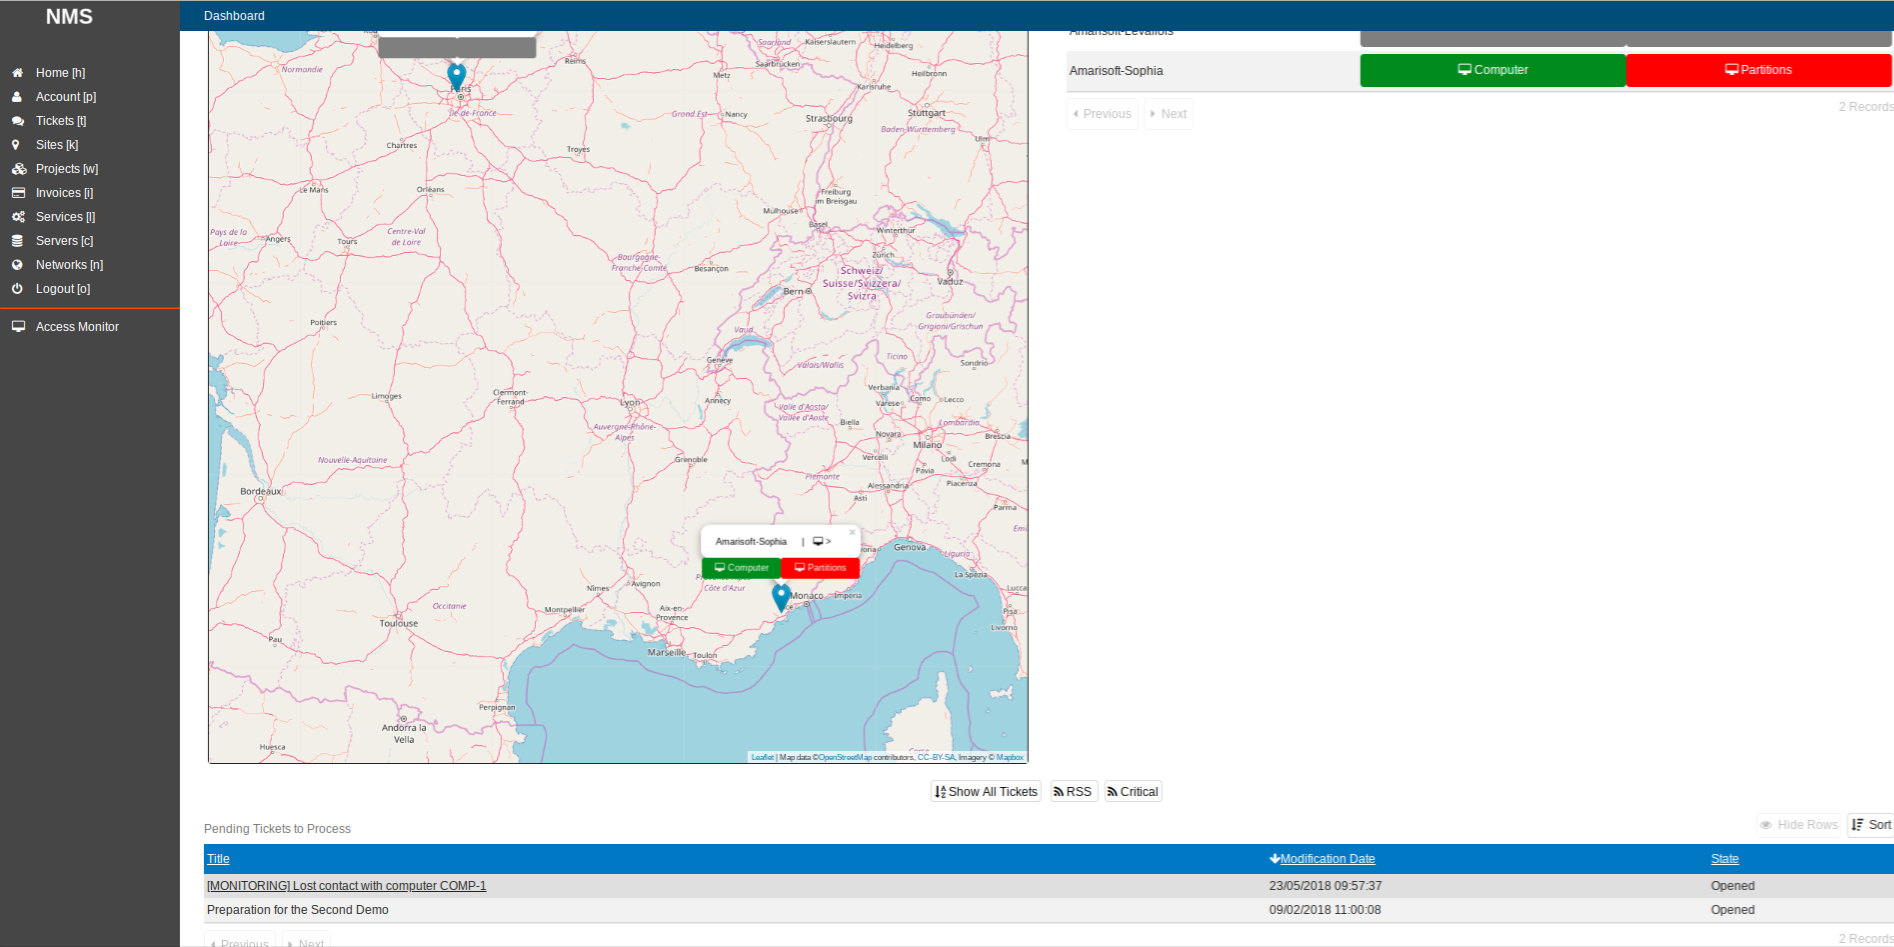Click the Projects cubes icon
Image resolution: width=1894 pixels, height=947 pixels.
[18, 169]
